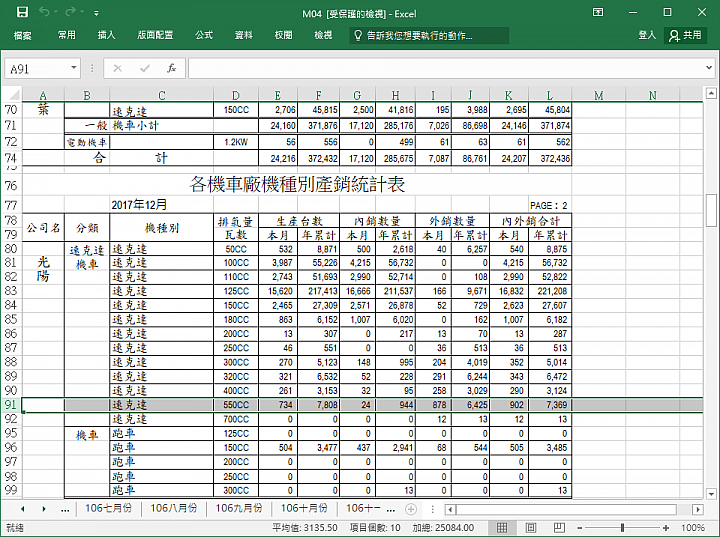Click the Tell Me search box with lightbulb
Viewport: 720px width, 537px height.
click(429, 35)
